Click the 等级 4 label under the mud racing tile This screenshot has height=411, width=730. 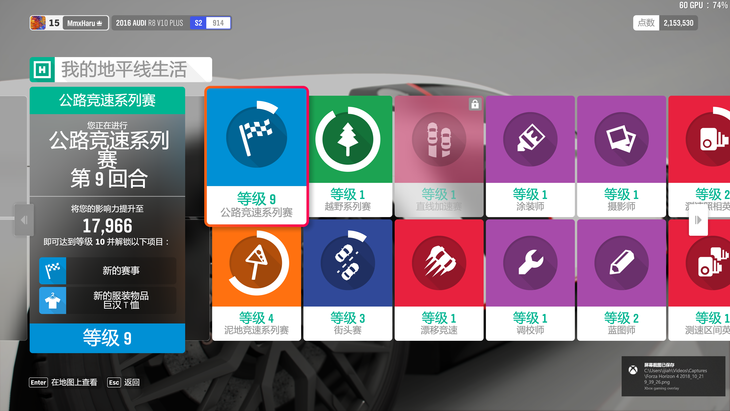pyautogui.click(x=257, y=318)
